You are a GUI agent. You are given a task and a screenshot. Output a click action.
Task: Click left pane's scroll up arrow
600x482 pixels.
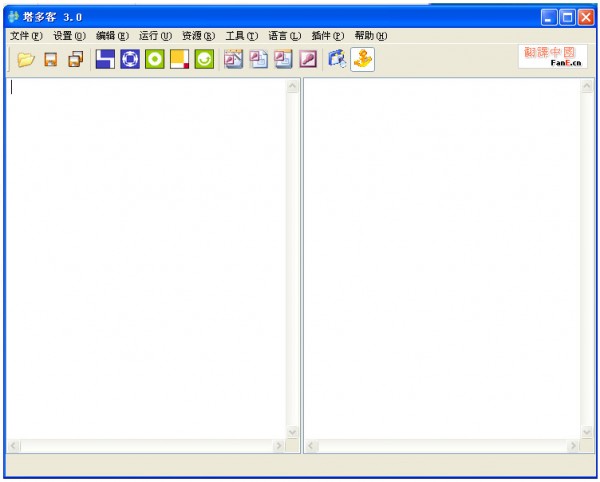[x=293, y=86]
